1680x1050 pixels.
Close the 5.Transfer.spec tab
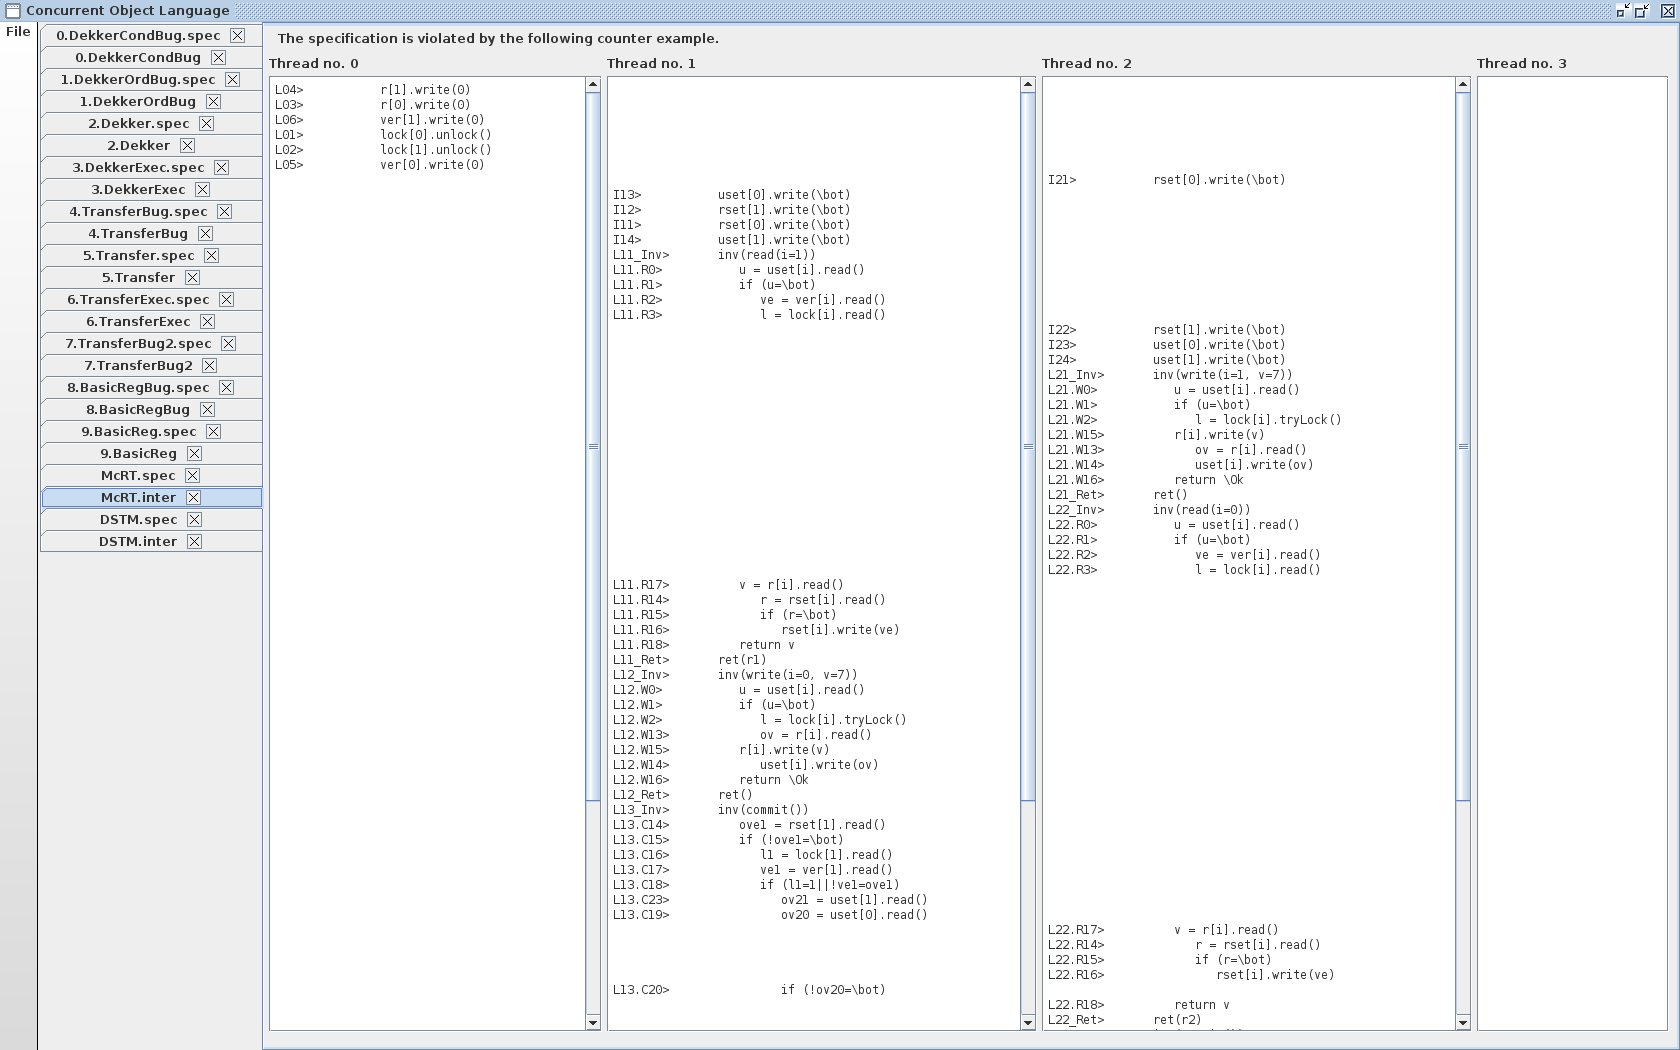click(x=211, y=255)
